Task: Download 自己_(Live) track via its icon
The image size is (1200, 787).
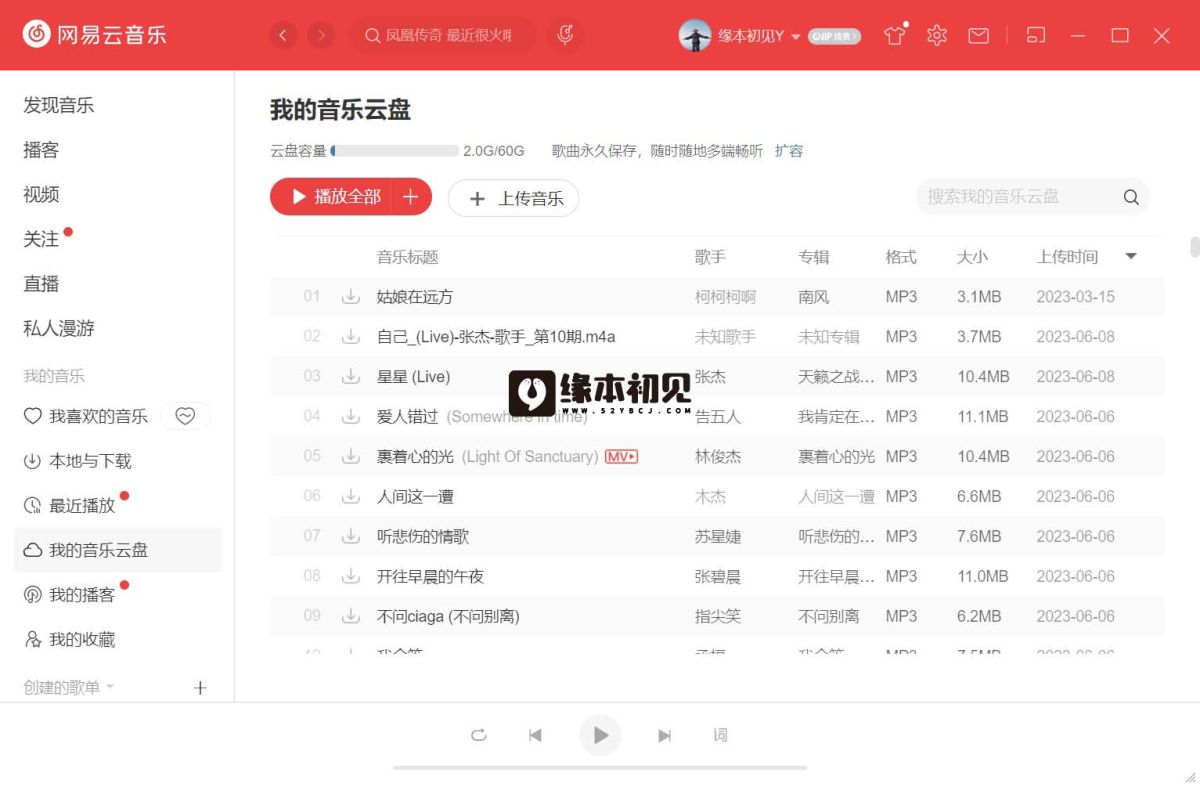Action: [x=351, y=337]
